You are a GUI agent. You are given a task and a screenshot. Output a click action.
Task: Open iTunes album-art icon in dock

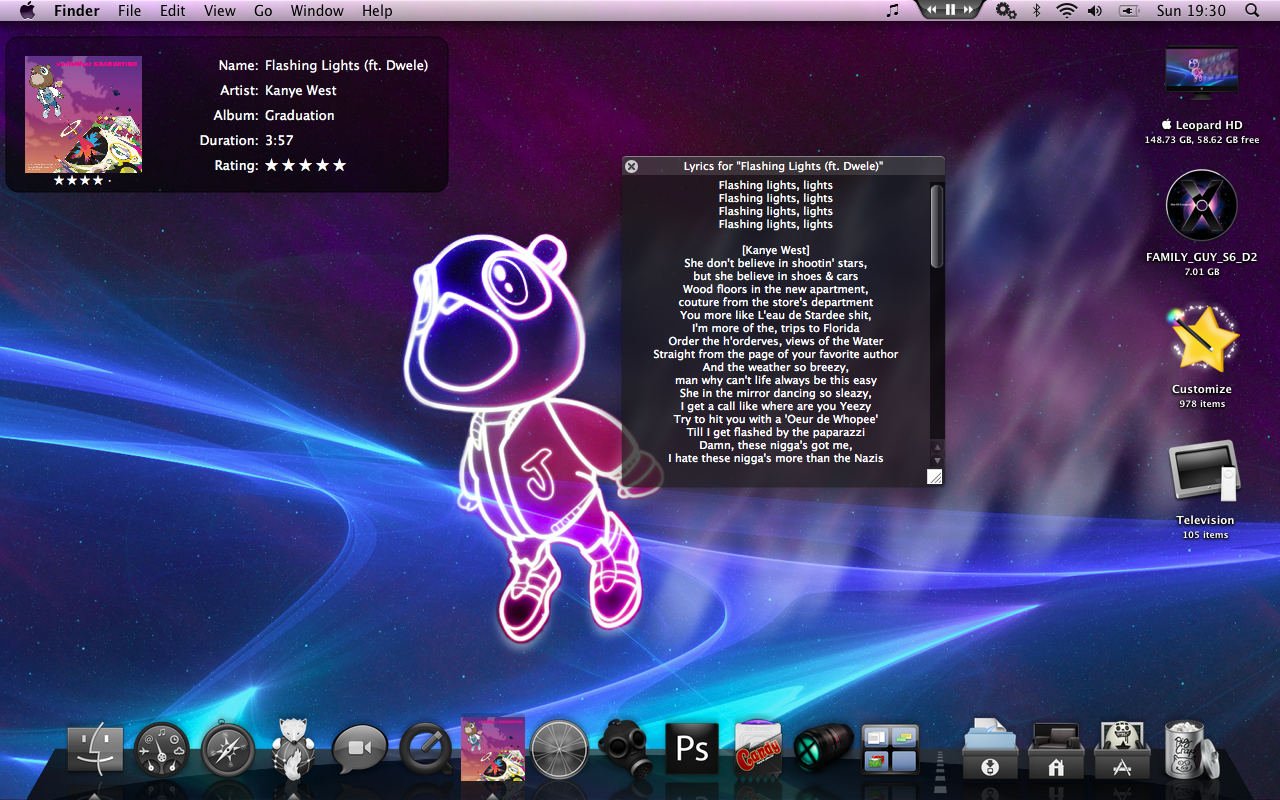pos(493,748)
